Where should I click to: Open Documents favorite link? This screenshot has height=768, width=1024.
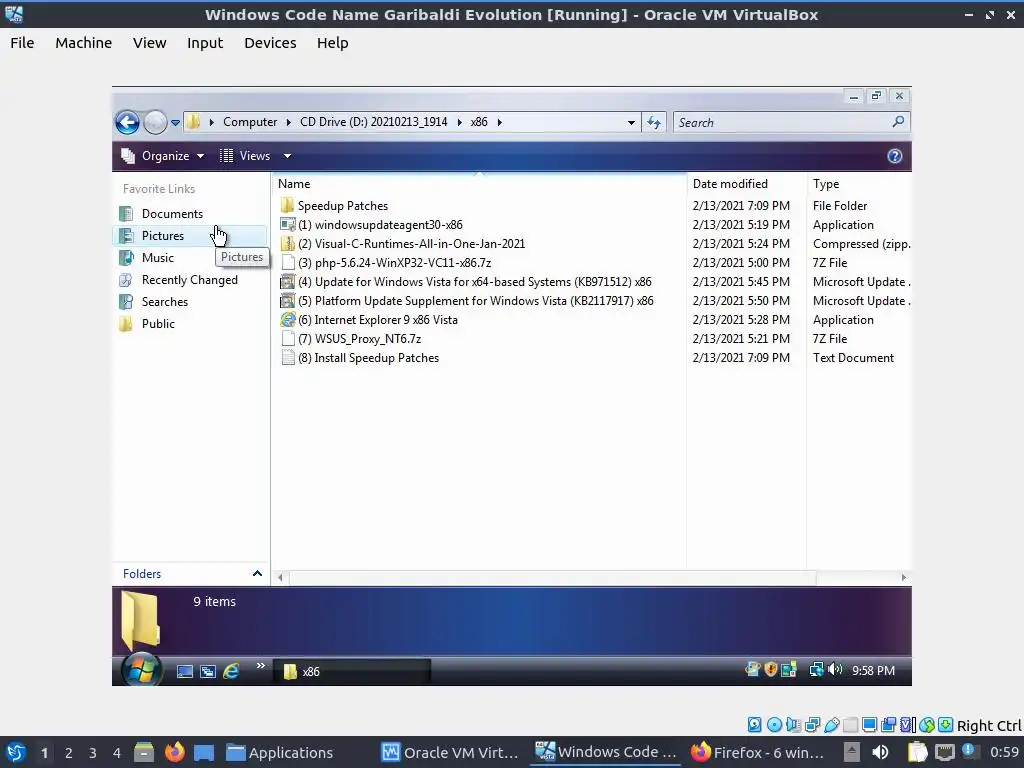pos(172,214)
